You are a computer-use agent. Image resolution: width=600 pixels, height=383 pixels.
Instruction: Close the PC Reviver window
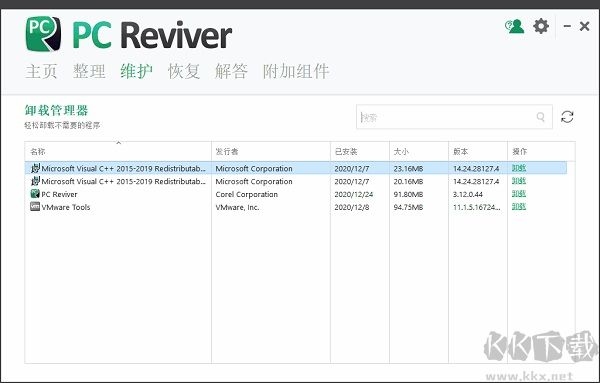[584, 26]
